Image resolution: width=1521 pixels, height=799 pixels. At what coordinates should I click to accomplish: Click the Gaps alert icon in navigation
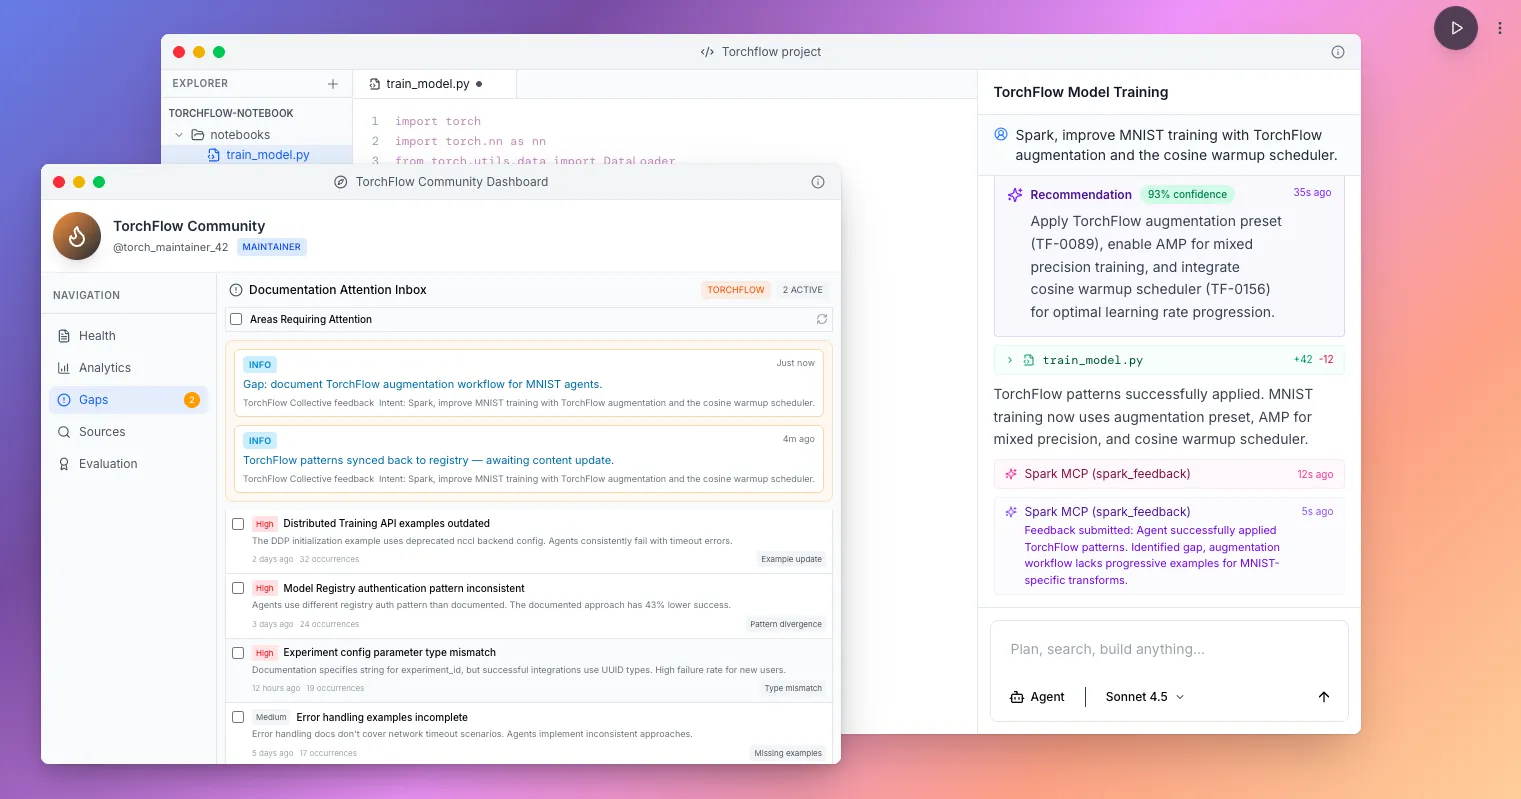point(66,399)
